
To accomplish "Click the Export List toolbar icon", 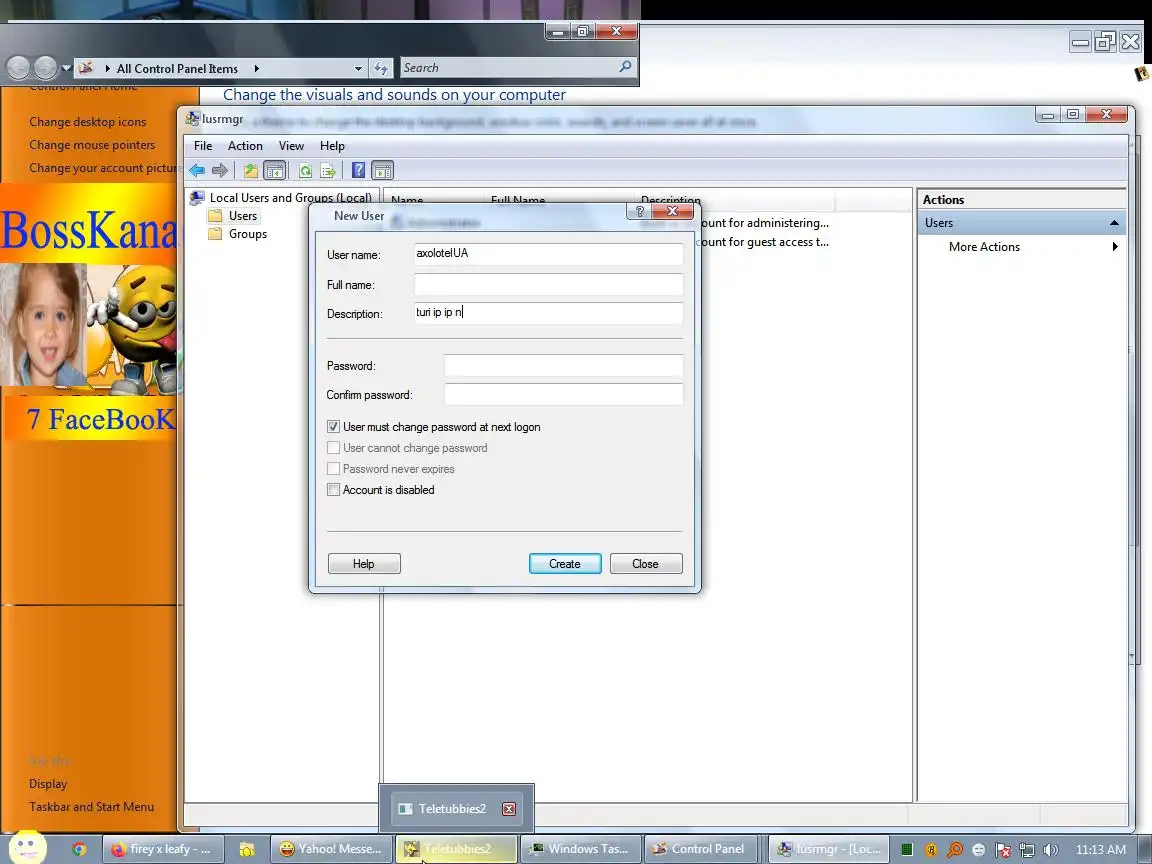I will (x=328, y=170).
